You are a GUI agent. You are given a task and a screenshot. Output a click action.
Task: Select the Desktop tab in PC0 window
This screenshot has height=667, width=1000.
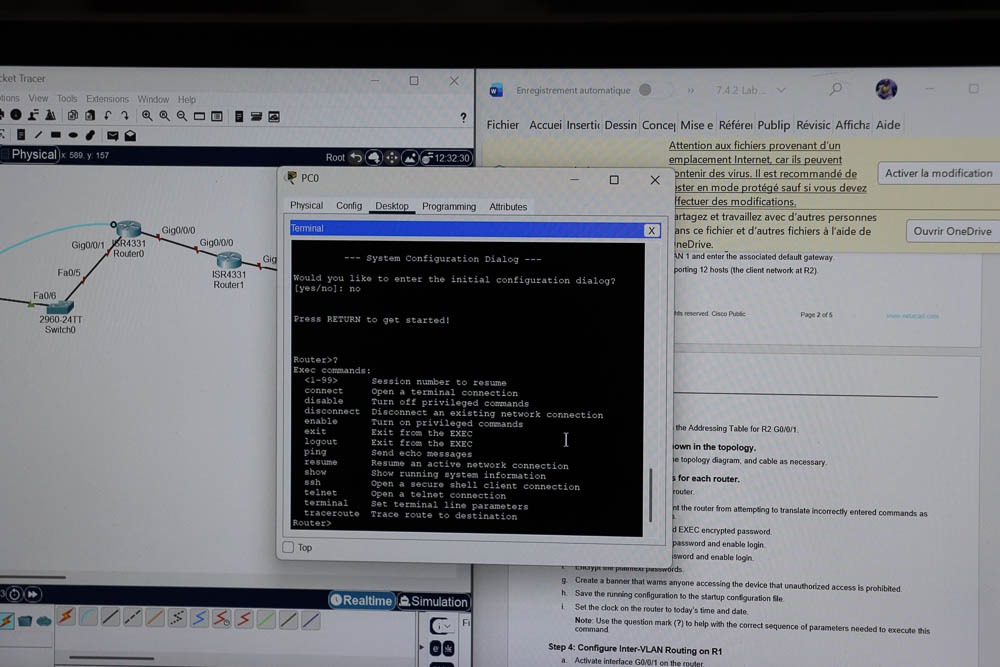(392, 206)
